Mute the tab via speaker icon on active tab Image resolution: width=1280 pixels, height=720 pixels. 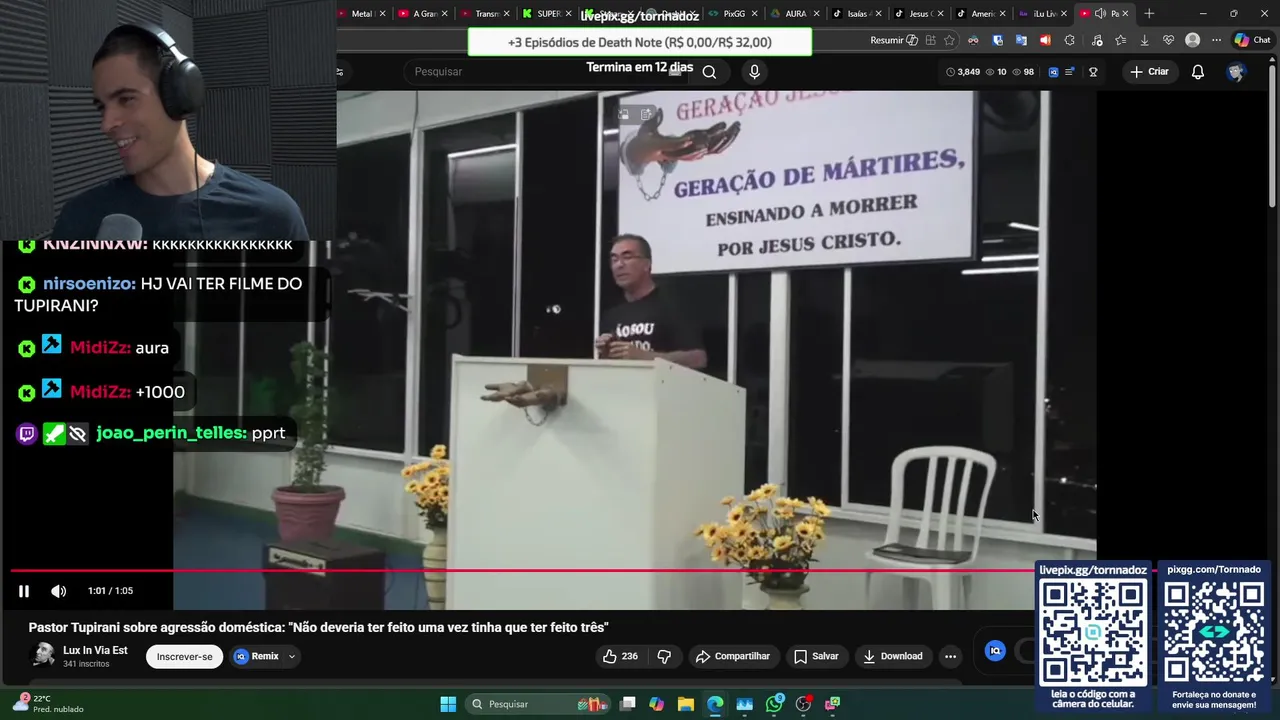point(1100,13)
